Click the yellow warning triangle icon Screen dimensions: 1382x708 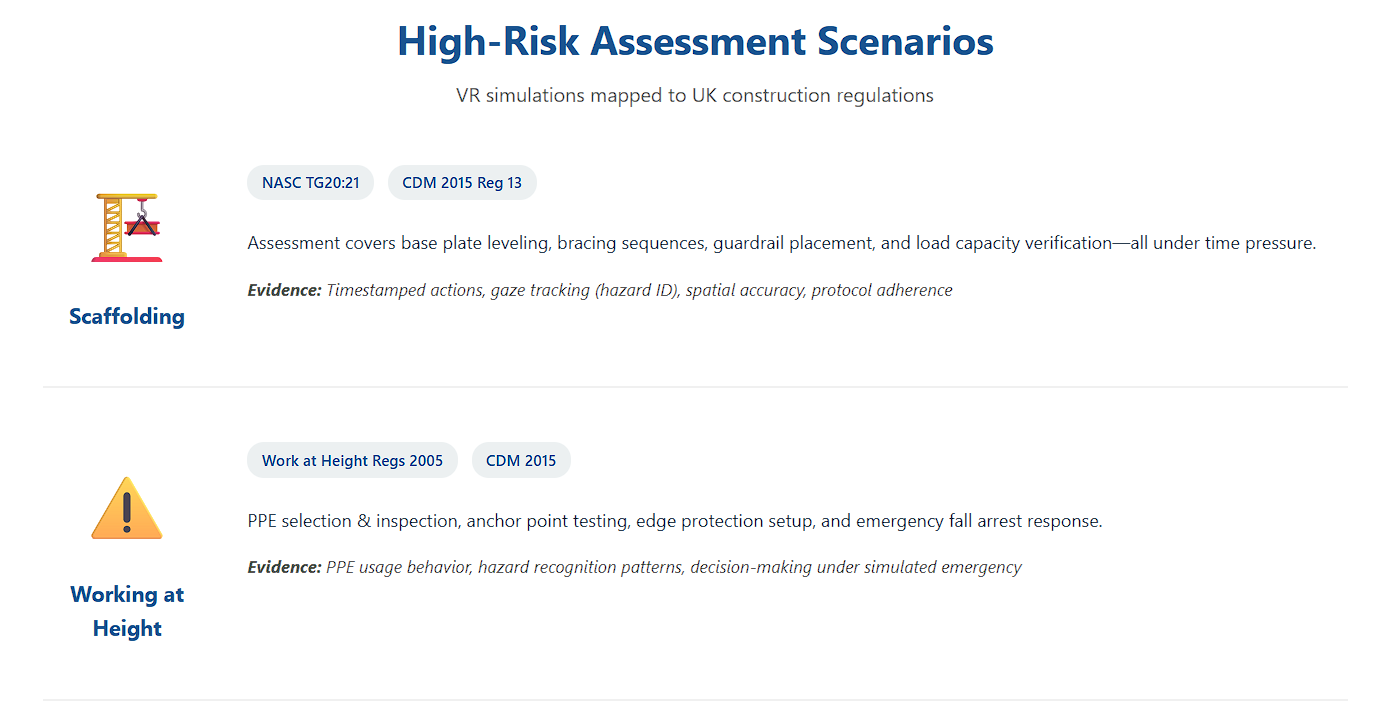tap(127, 508)
